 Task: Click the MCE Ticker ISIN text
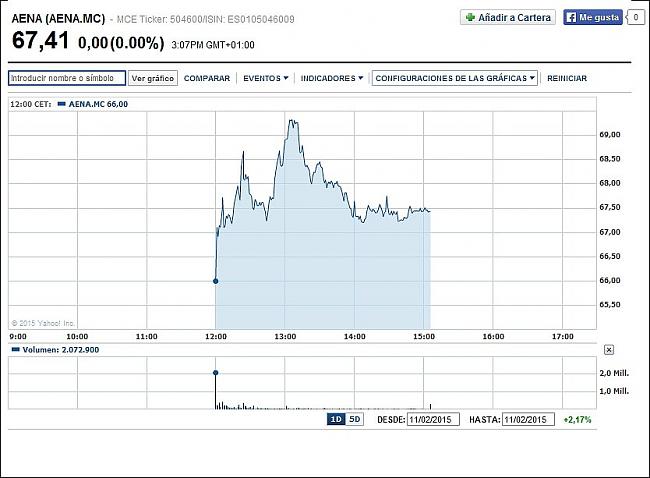(x=205, y=19)
